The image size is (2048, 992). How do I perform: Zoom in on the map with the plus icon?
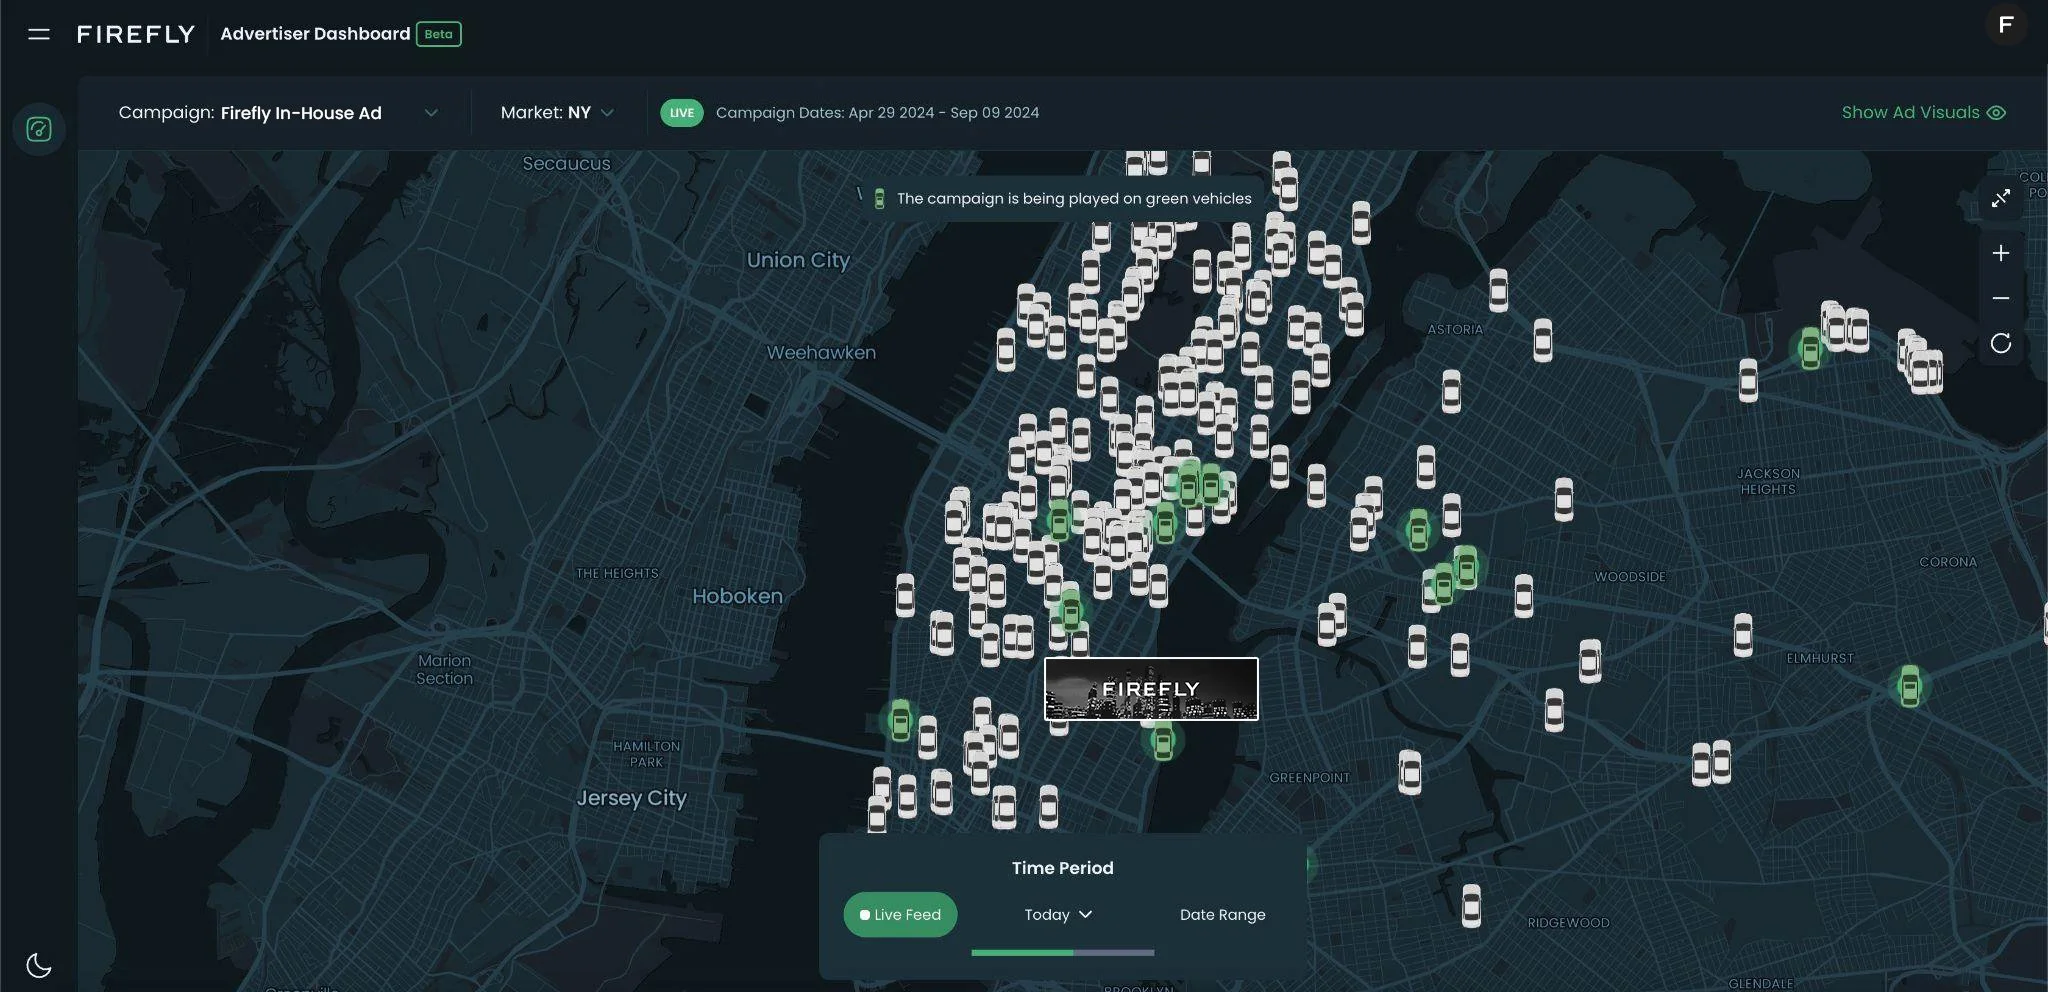[x=2002, y=252]
